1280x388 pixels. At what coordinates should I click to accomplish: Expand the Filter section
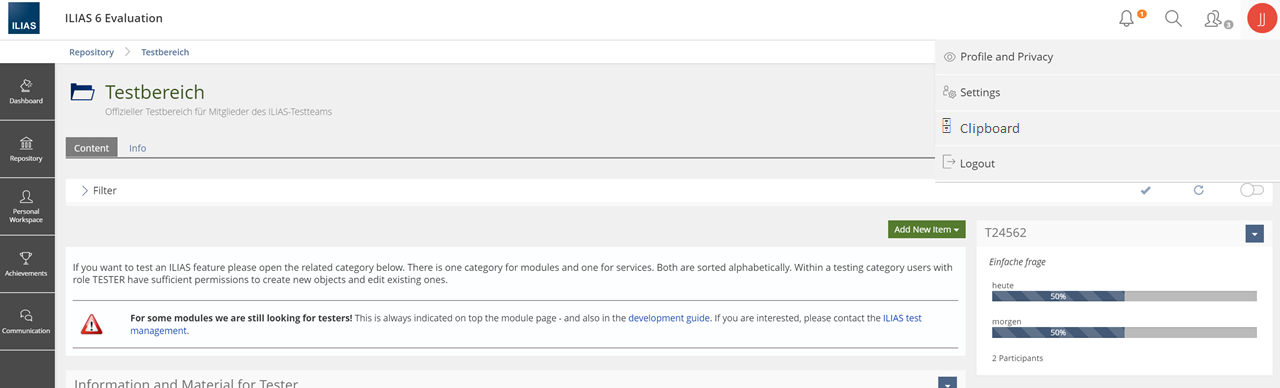click(x=98, y=190)
